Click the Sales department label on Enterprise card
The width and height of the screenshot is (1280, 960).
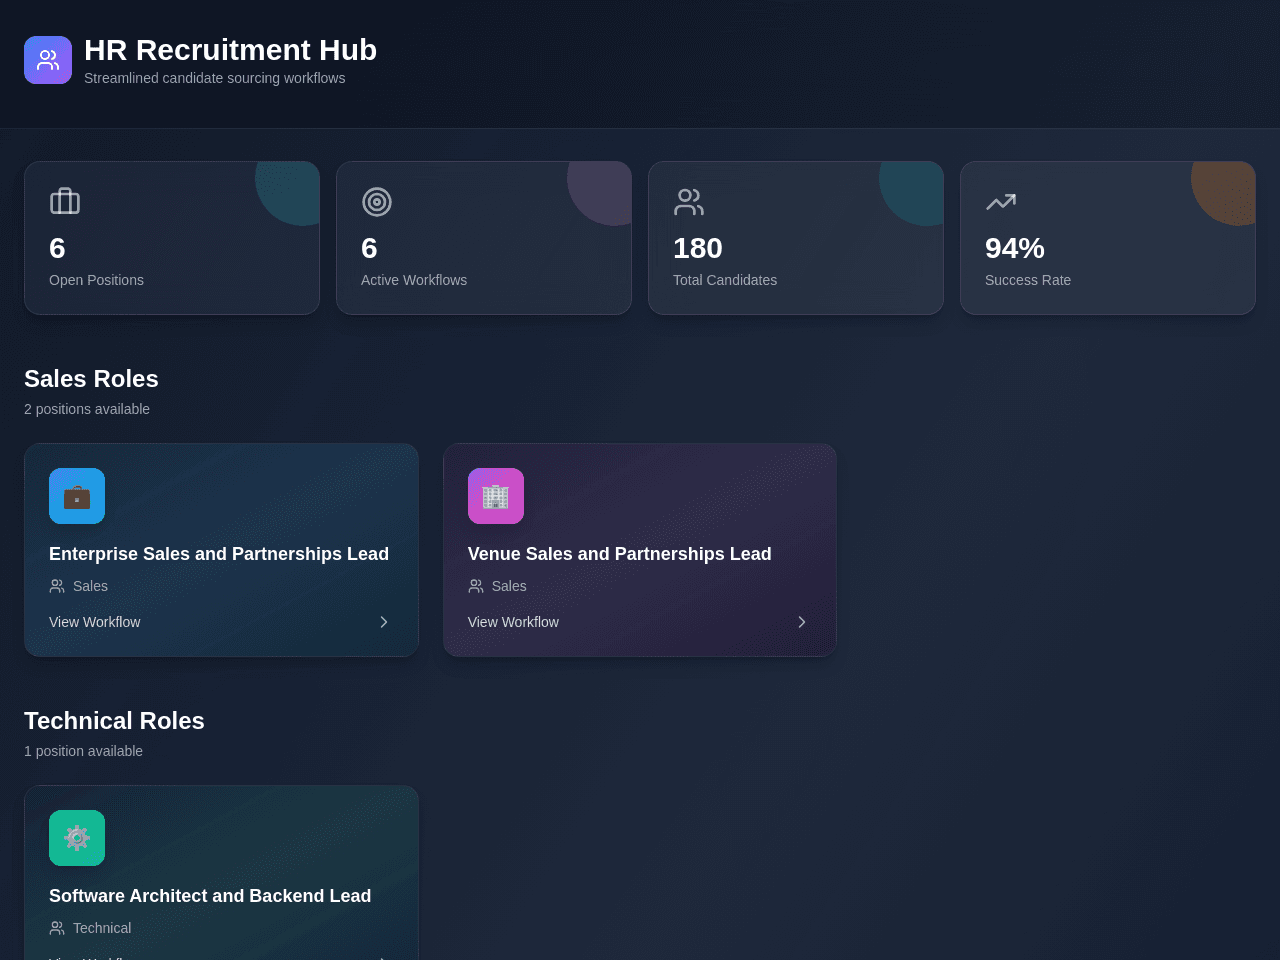click(x=90, y=586)
